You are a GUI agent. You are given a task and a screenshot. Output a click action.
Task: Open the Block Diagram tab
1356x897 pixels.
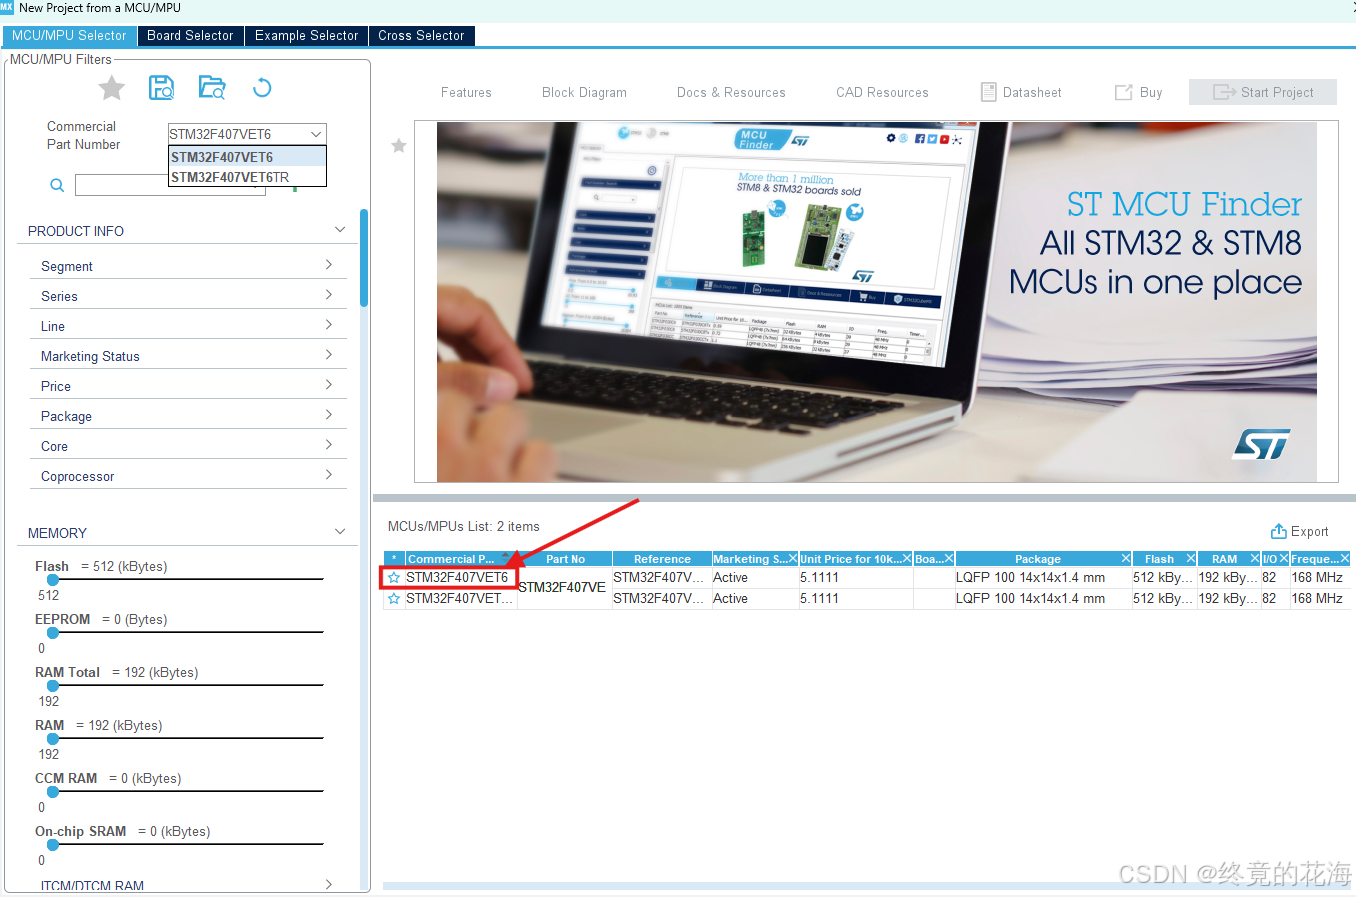point(584,92)
